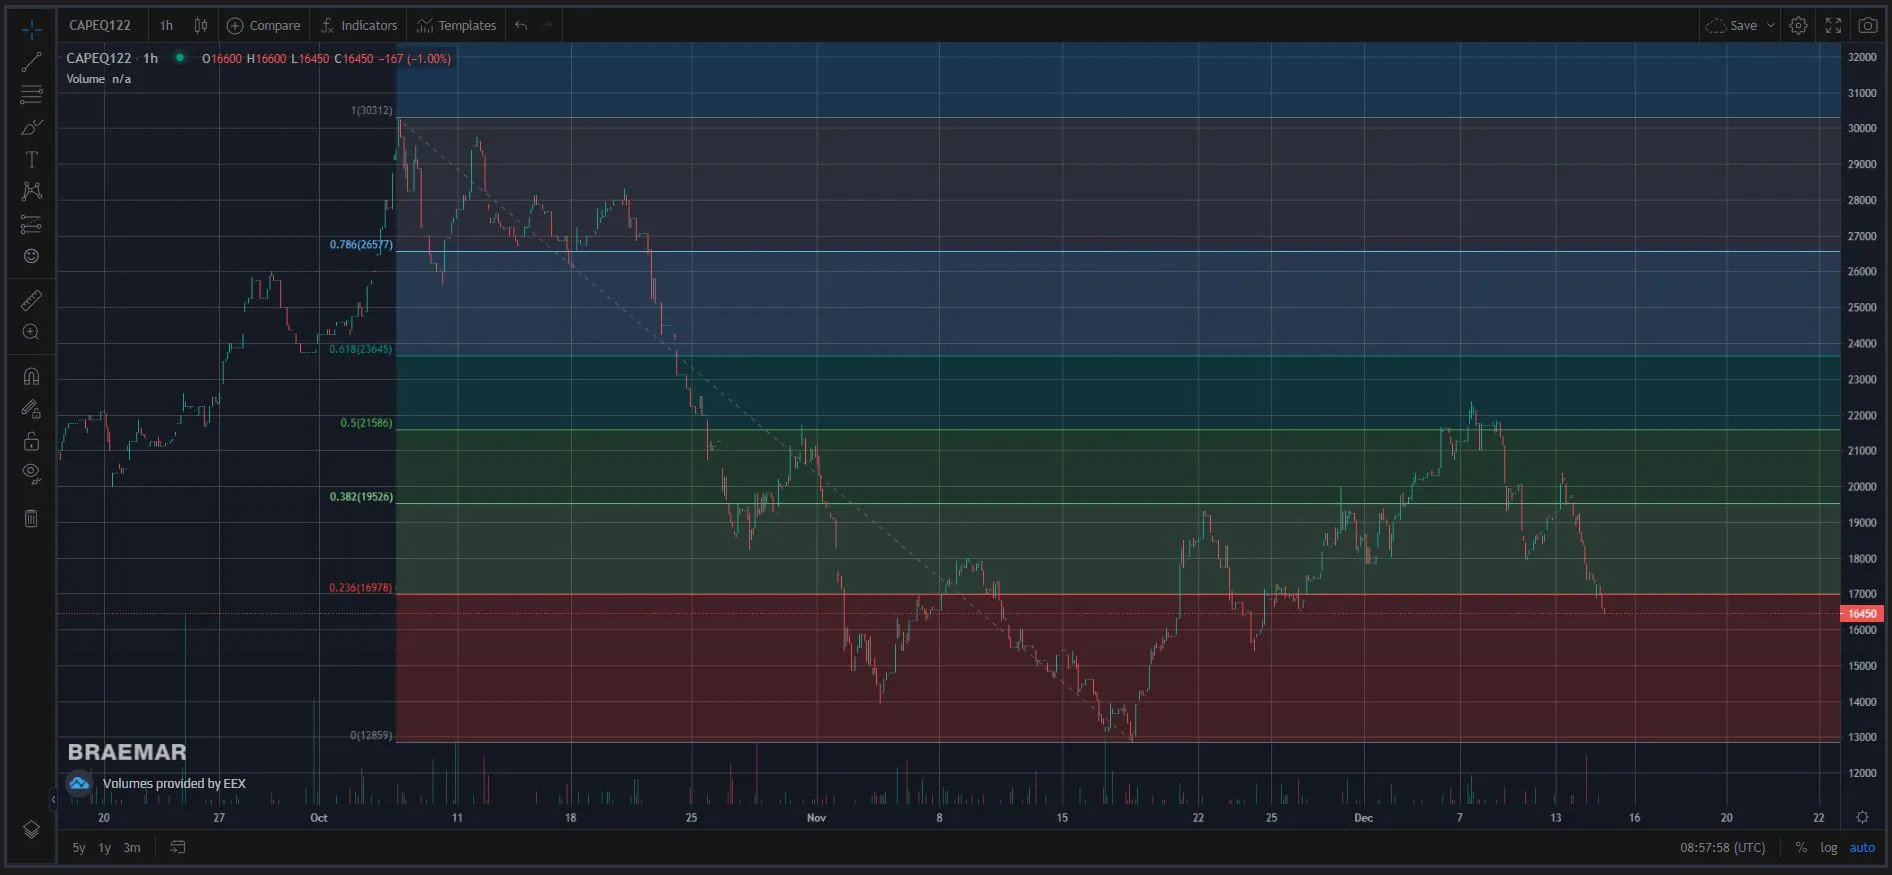Screen dimensions: 1892x875
Task: Open the object tree layers panel
Action: pos(31,830)
